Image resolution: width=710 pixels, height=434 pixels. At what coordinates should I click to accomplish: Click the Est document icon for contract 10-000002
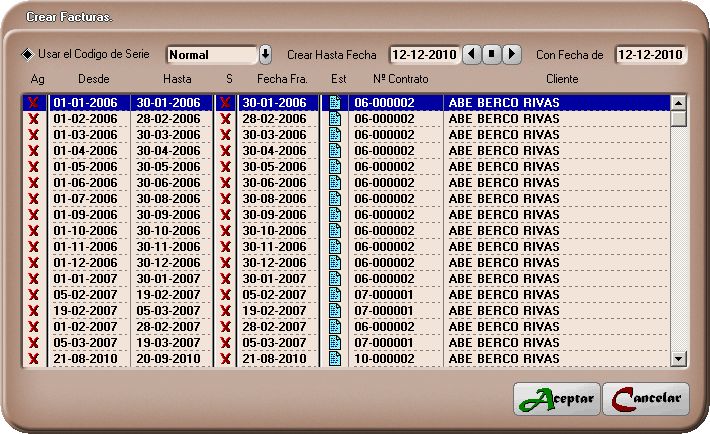[x=335, y=358]
